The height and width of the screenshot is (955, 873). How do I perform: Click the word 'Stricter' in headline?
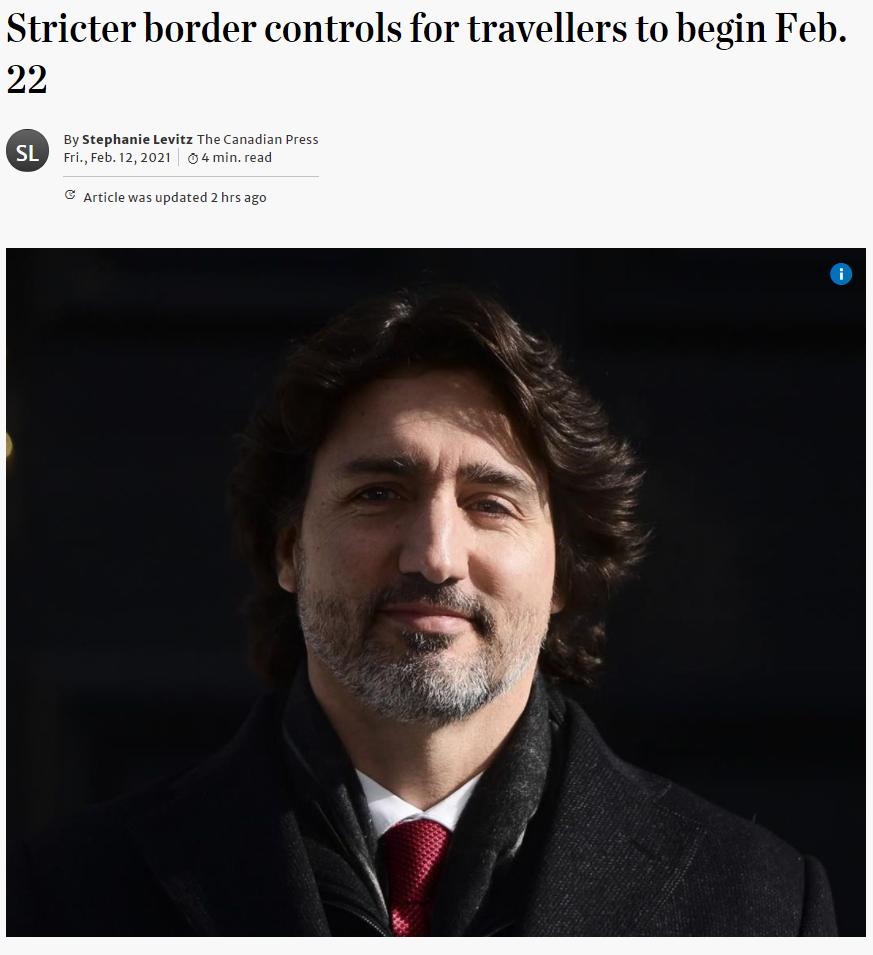tap(71, 28)
